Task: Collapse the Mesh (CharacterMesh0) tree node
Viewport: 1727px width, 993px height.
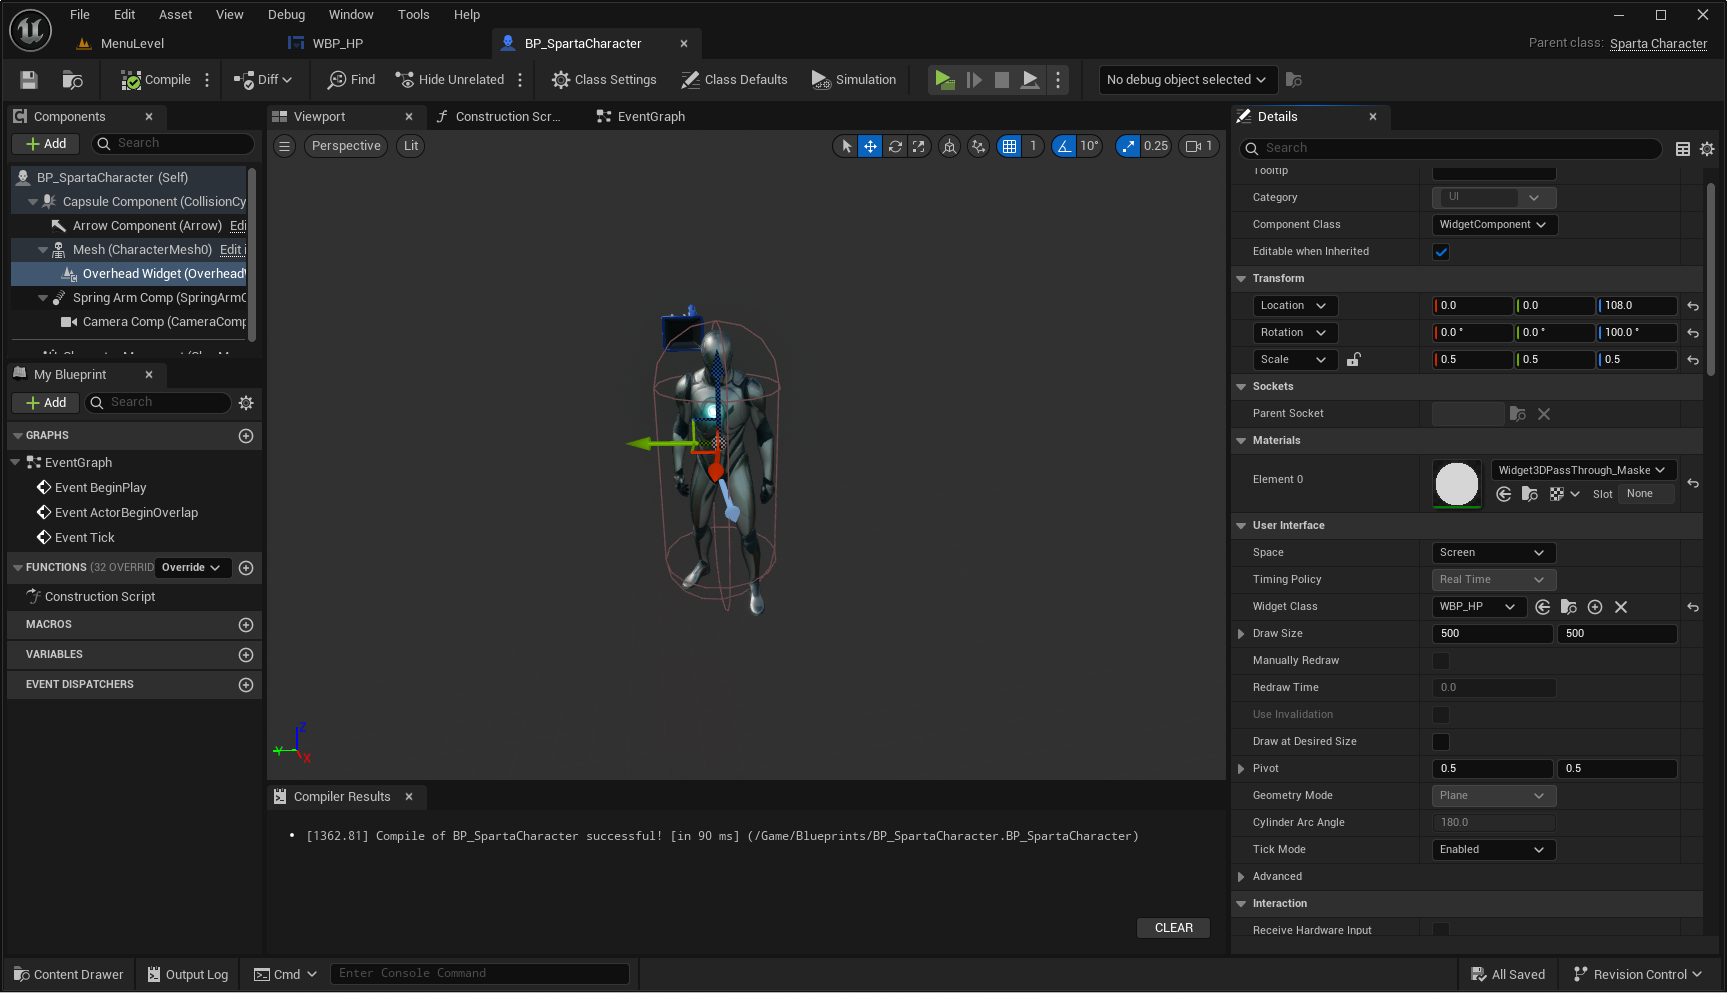Action: pos(43,250)
